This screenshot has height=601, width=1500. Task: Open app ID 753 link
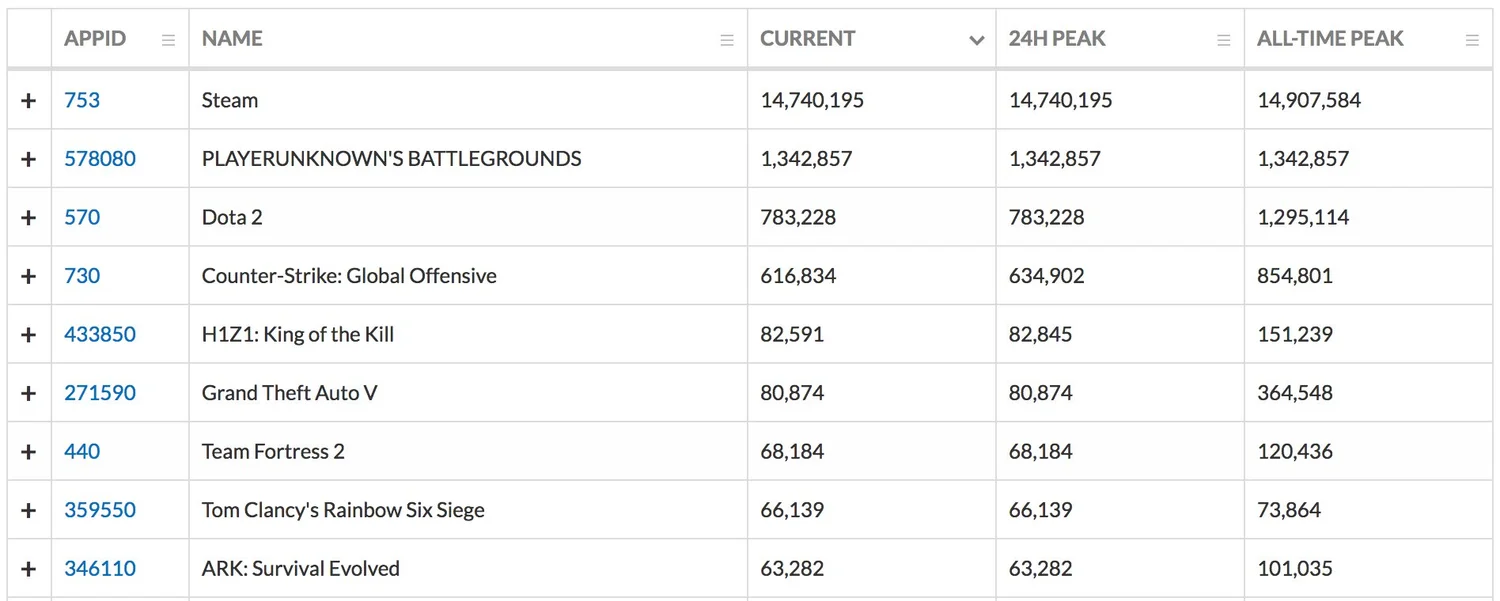tap(82, 100)
